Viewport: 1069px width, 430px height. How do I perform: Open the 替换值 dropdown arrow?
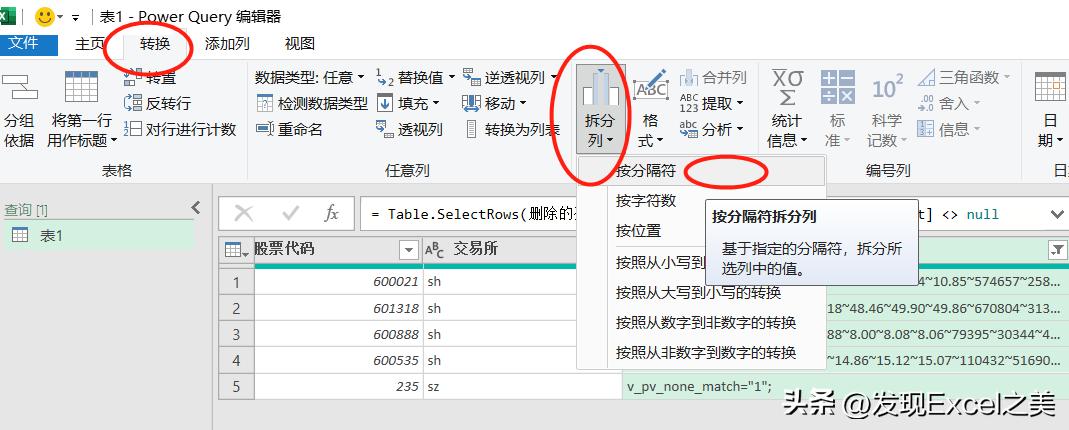click(x=451, y=77)
